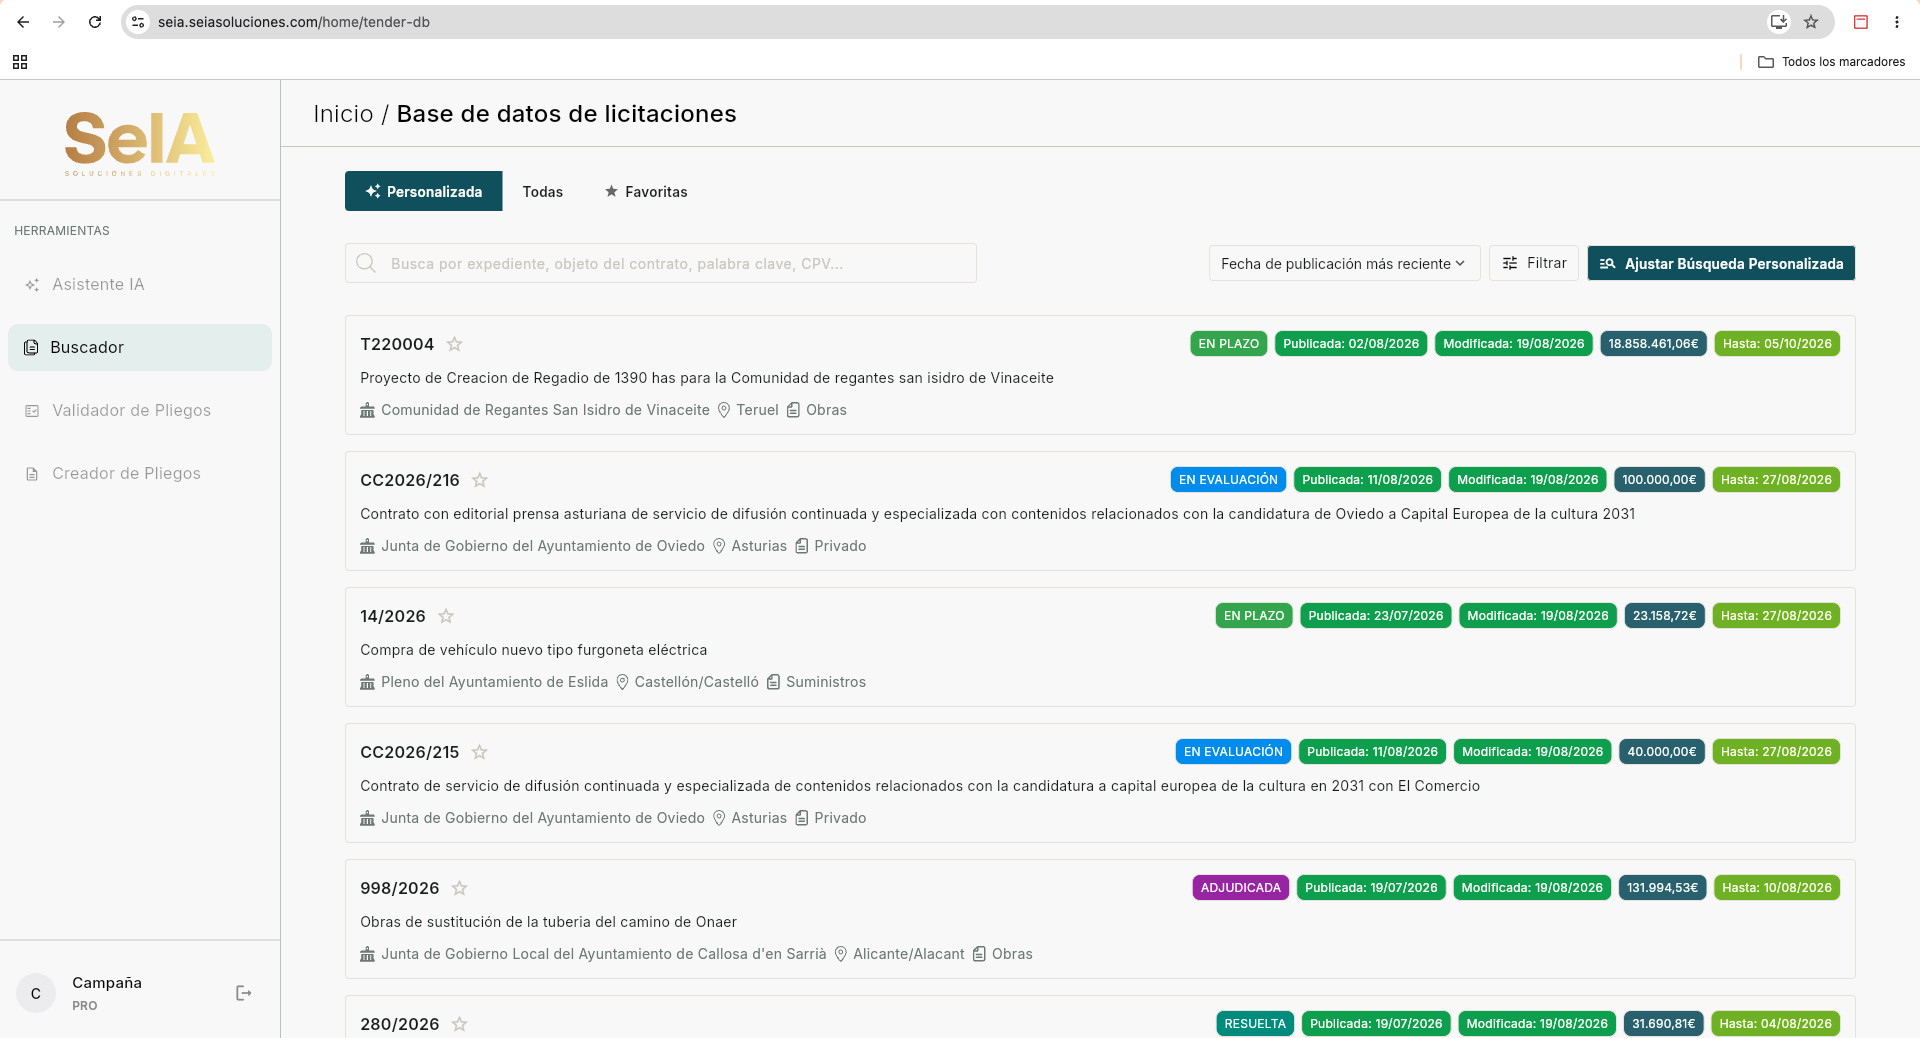Click the SeIA logo
Image resolution: width=1920 pixels, height=1038 pixels.
point(140,143)
